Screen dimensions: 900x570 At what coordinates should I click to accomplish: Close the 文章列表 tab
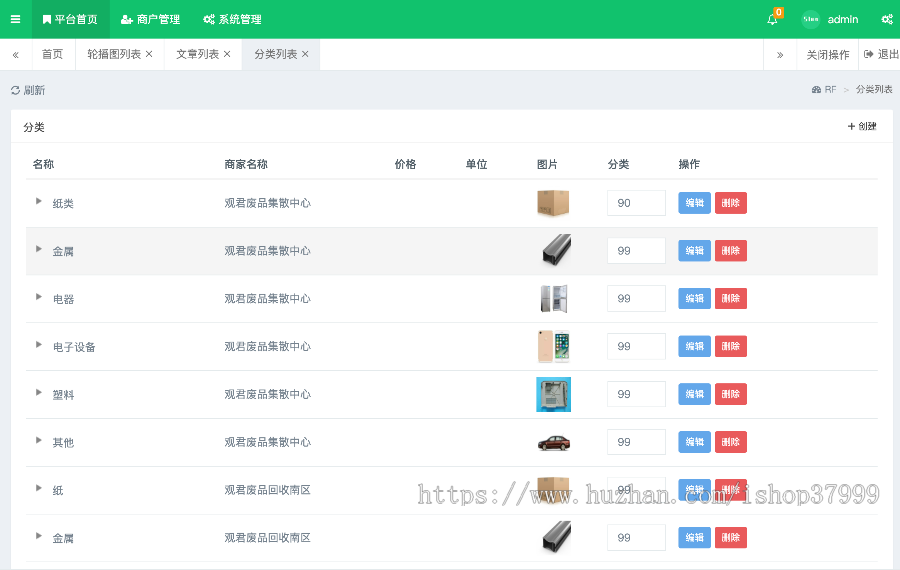click(227, 54)
